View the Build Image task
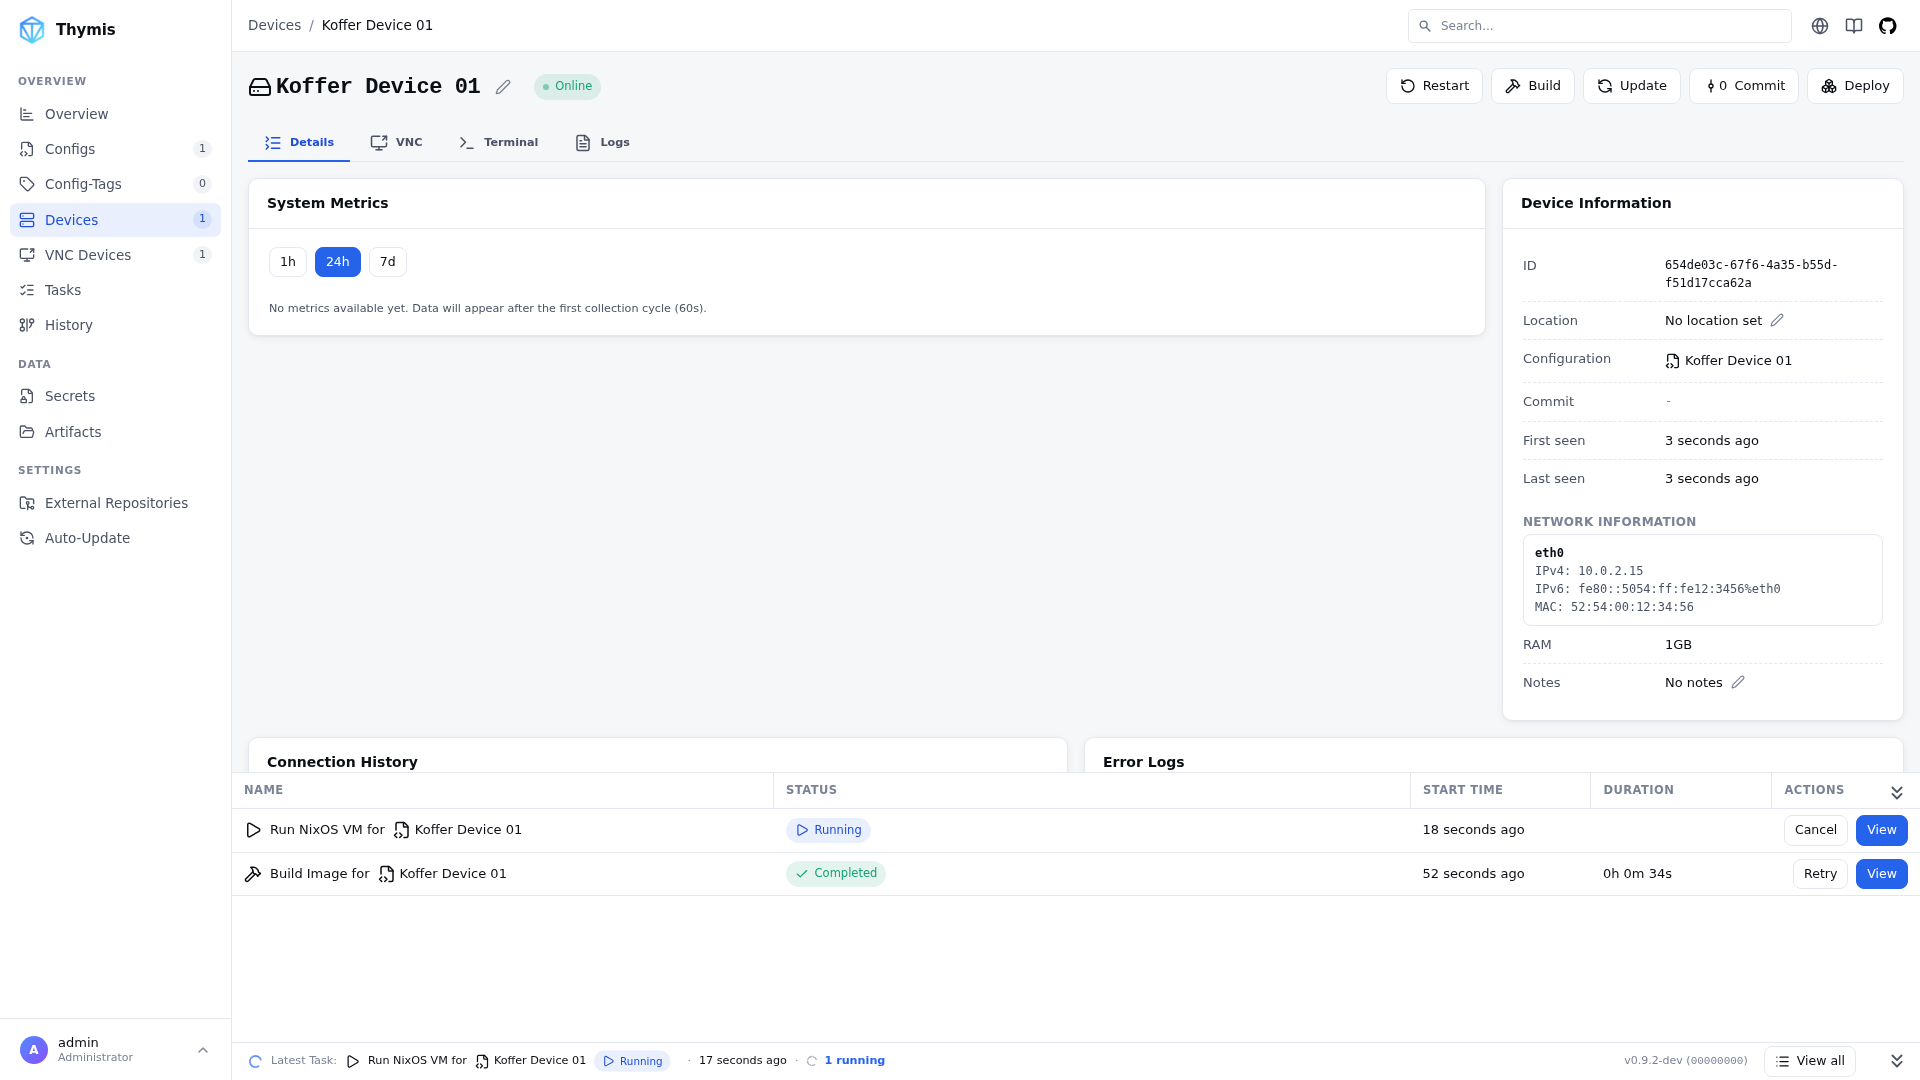Screen dimensions: 1920x1080 (x=1882, y=874)
